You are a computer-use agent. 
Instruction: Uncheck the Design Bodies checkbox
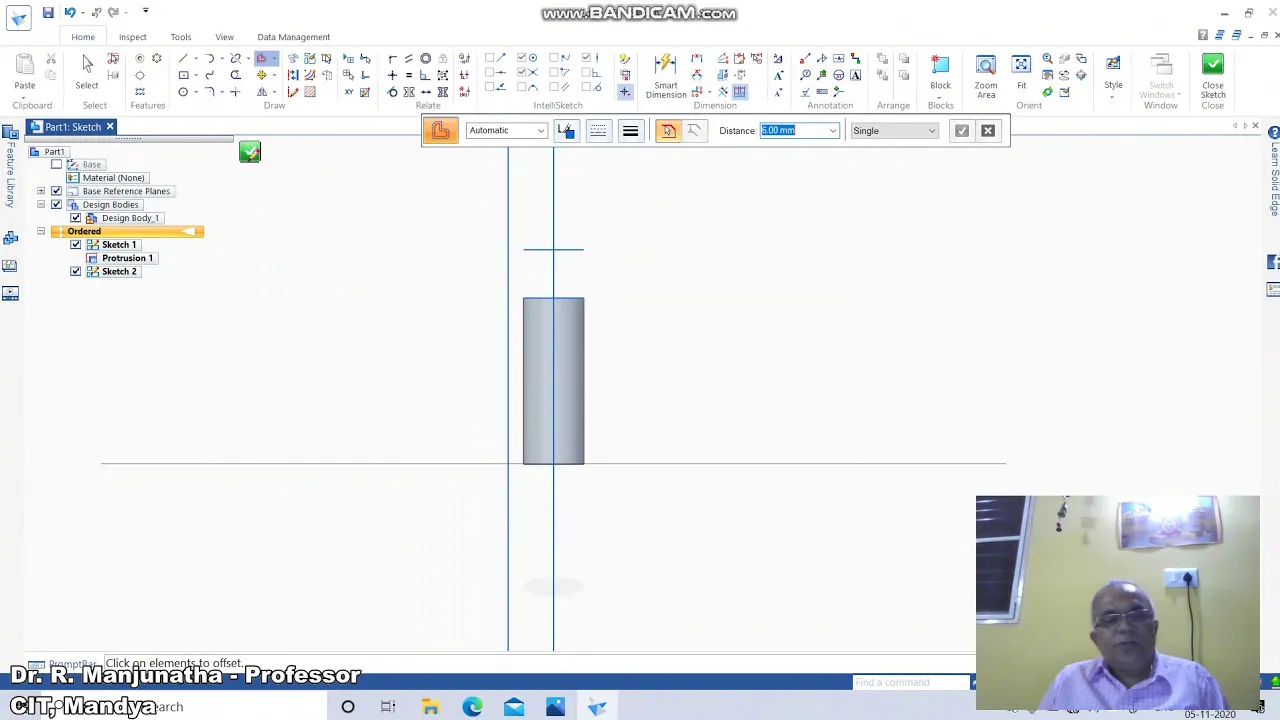56,204
